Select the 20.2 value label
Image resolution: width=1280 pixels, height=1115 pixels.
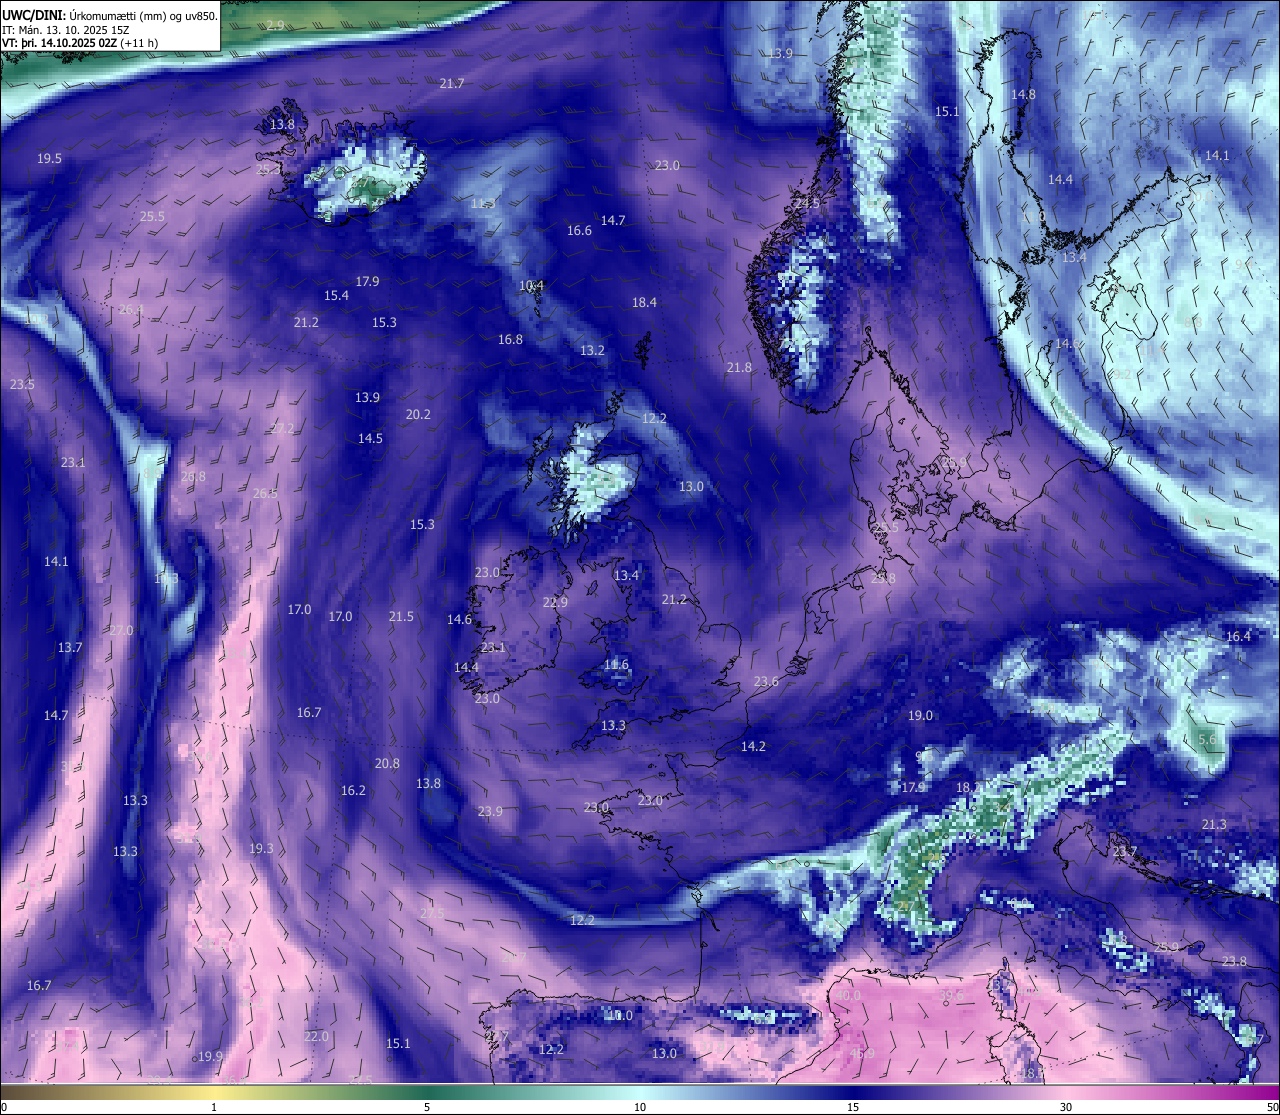pos(418,414)
